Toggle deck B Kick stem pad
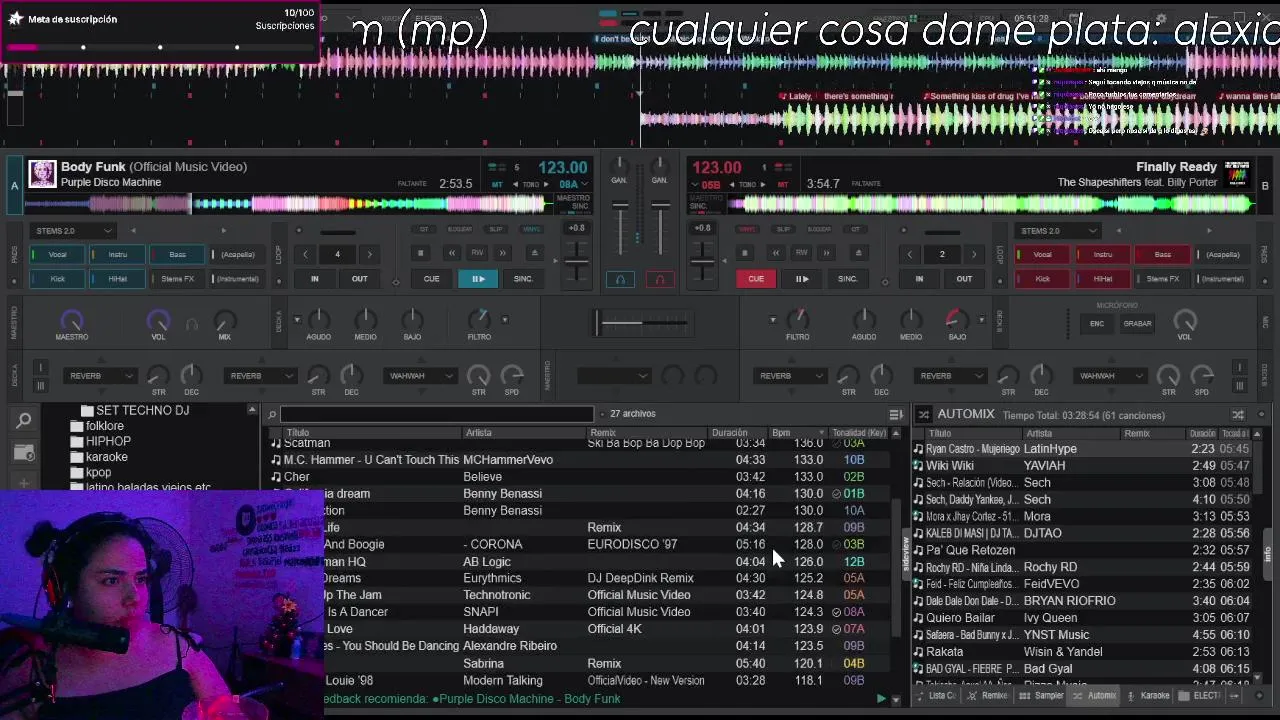The image size is (1280, 720). pyautogui.click(x=1042, y=279)
